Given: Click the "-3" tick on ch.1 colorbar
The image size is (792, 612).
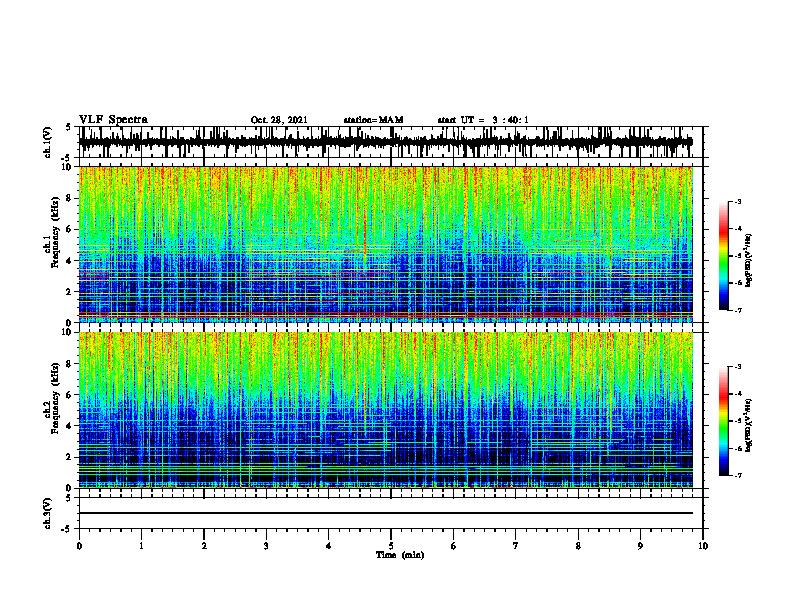Looking at the screenshot, I should click(x=738, y=201).
